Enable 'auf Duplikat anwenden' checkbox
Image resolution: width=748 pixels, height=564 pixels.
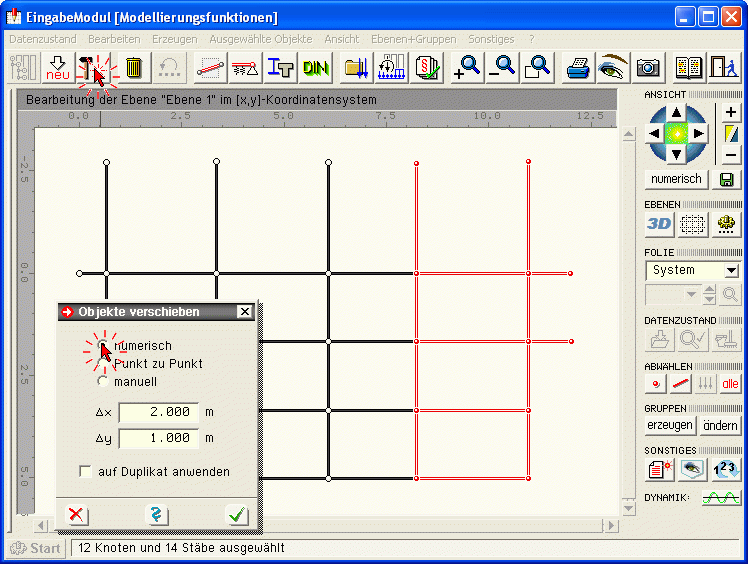(85, 471)
